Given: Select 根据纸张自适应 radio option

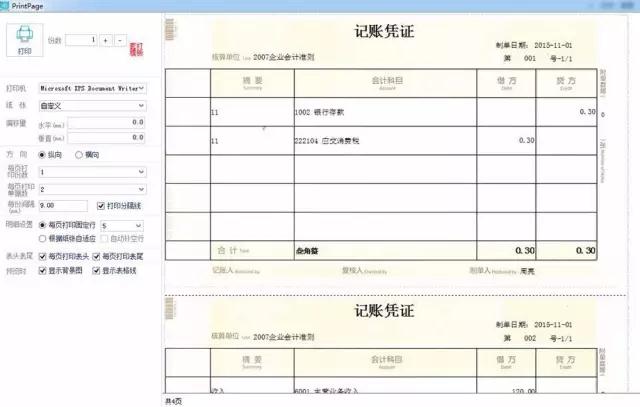Looking at the screenshot, I should (x=42, y=240).
